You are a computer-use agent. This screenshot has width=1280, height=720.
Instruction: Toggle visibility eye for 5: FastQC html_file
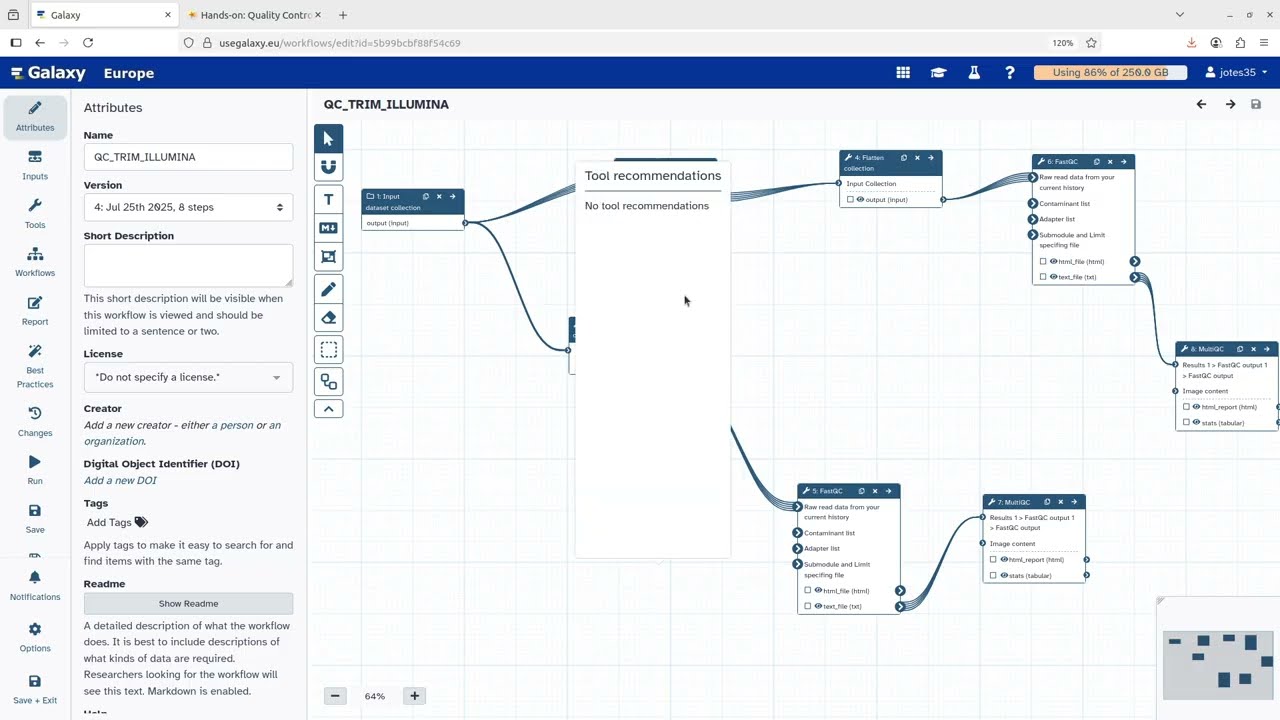[818, 590]
